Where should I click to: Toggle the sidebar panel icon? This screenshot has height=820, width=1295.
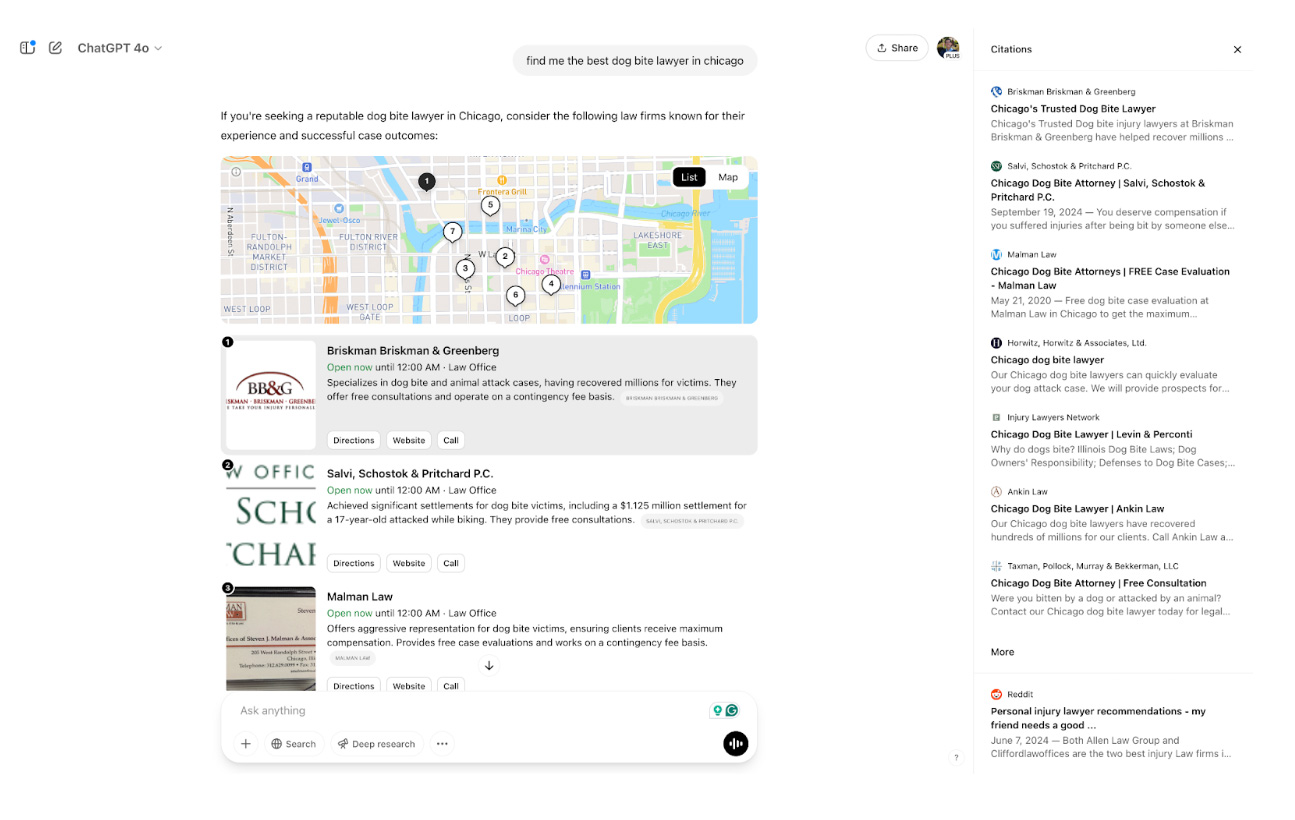27,47
